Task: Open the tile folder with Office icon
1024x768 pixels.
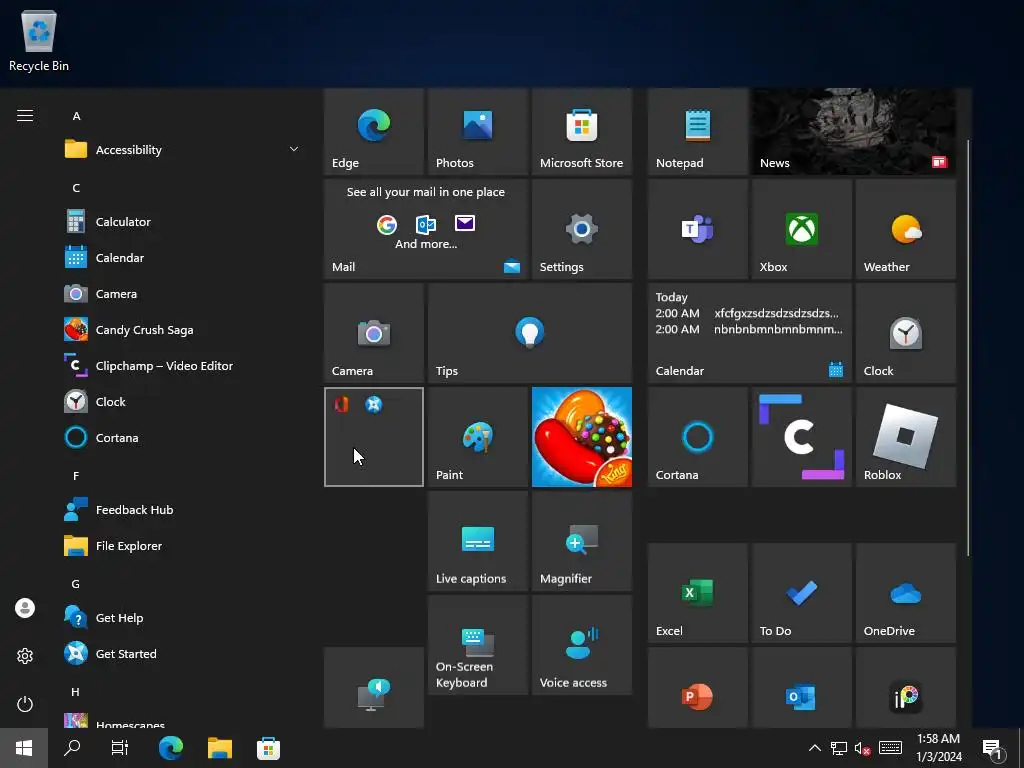Action: (374, 437)
